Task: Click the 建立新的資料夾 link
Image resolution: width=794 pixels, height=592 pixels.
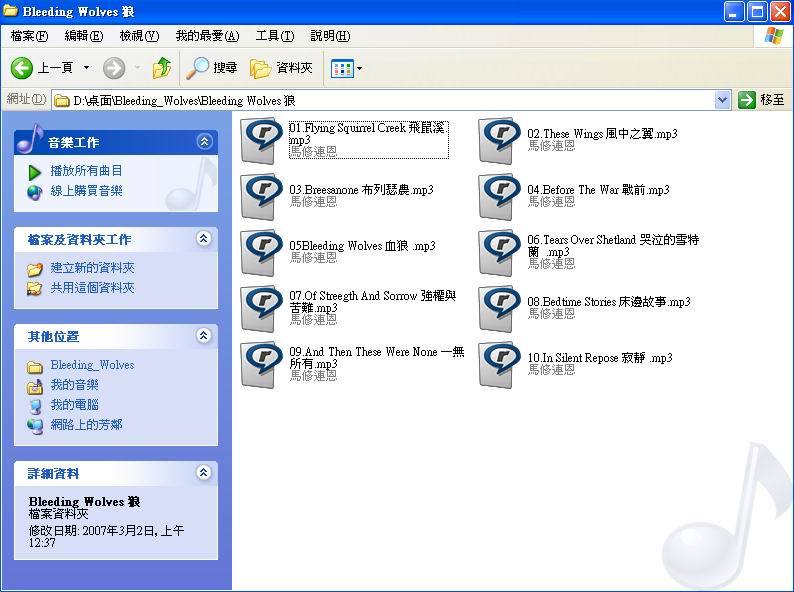Action: 92,268
